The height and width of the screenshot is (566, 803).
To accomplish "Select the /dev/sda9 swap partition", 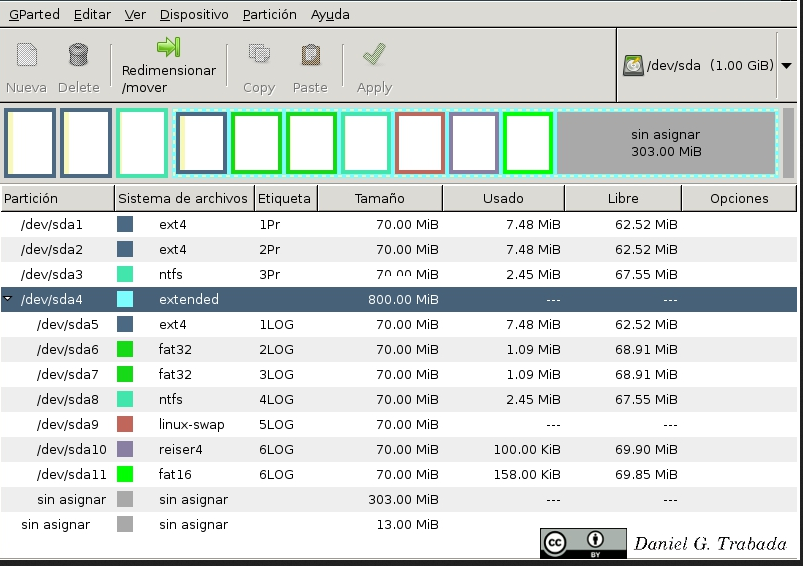I will (x=398, y=424).
